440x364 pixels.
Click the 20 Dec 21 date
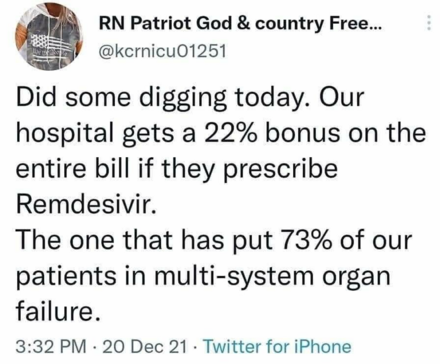(x=145, y=346)
